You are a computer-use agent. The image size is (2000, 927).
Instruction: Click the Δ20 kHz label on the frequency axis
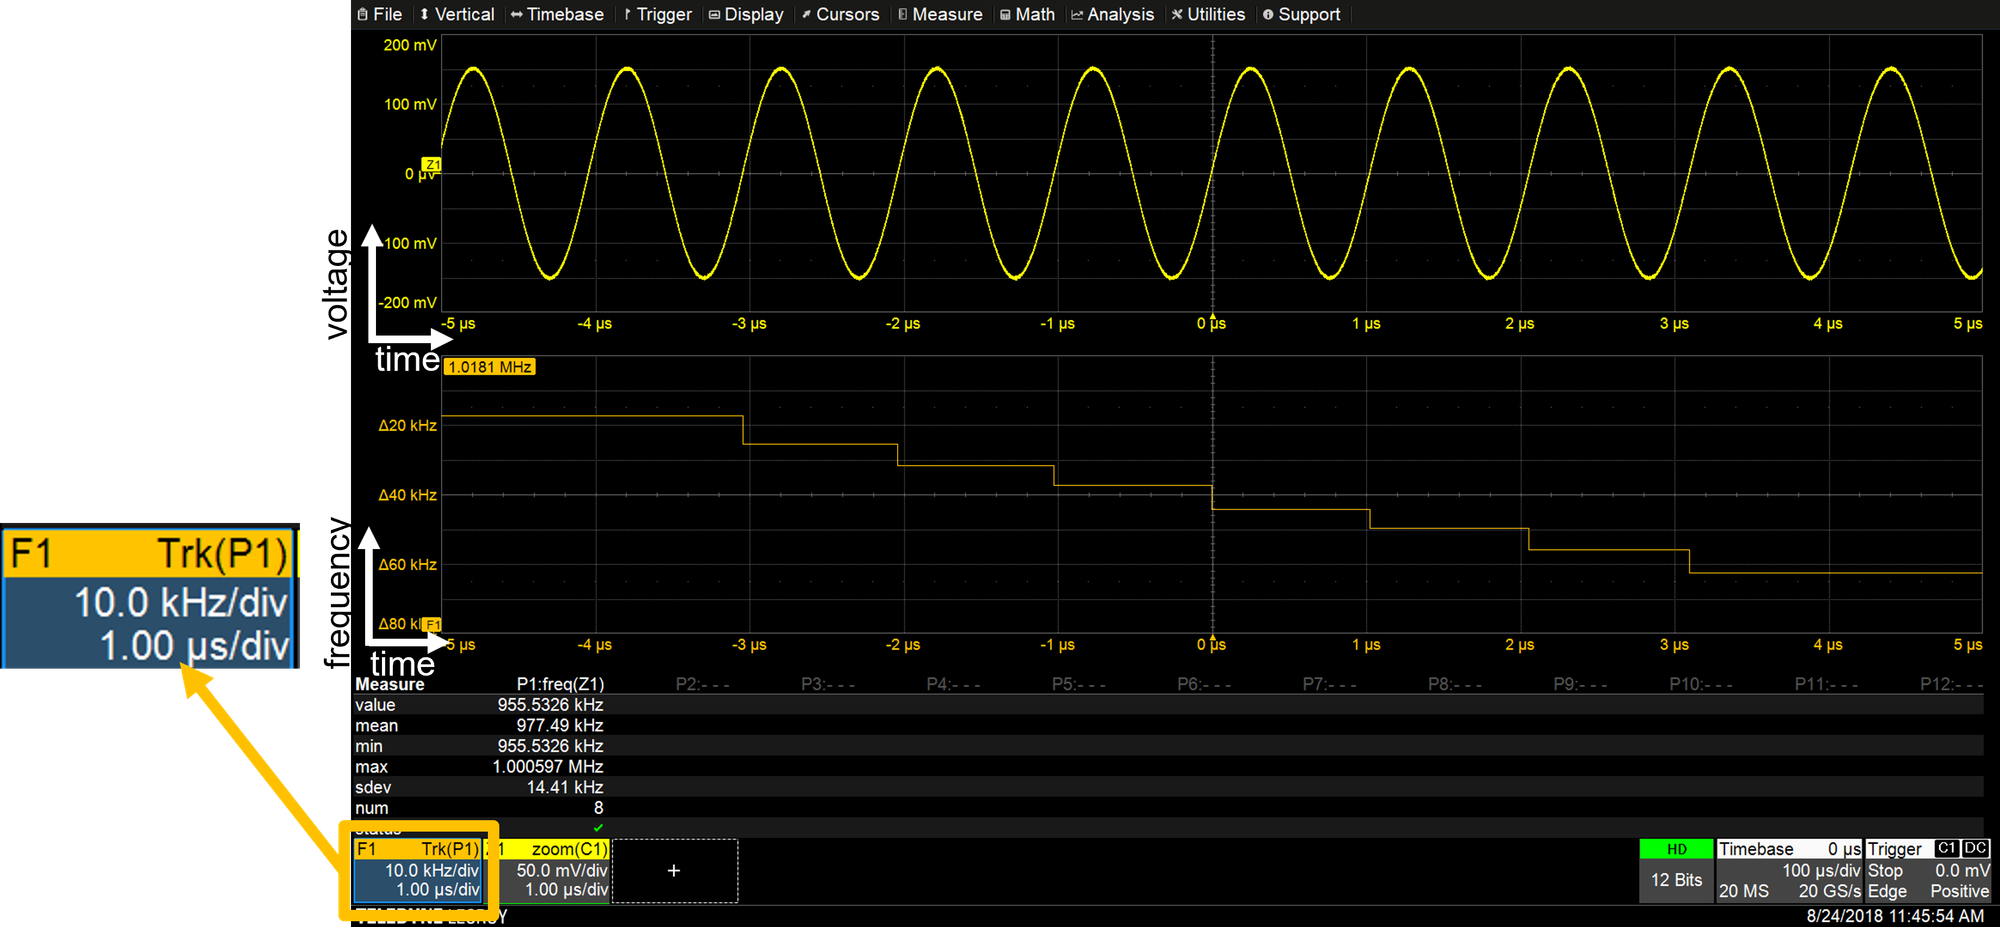pos(407,426)
